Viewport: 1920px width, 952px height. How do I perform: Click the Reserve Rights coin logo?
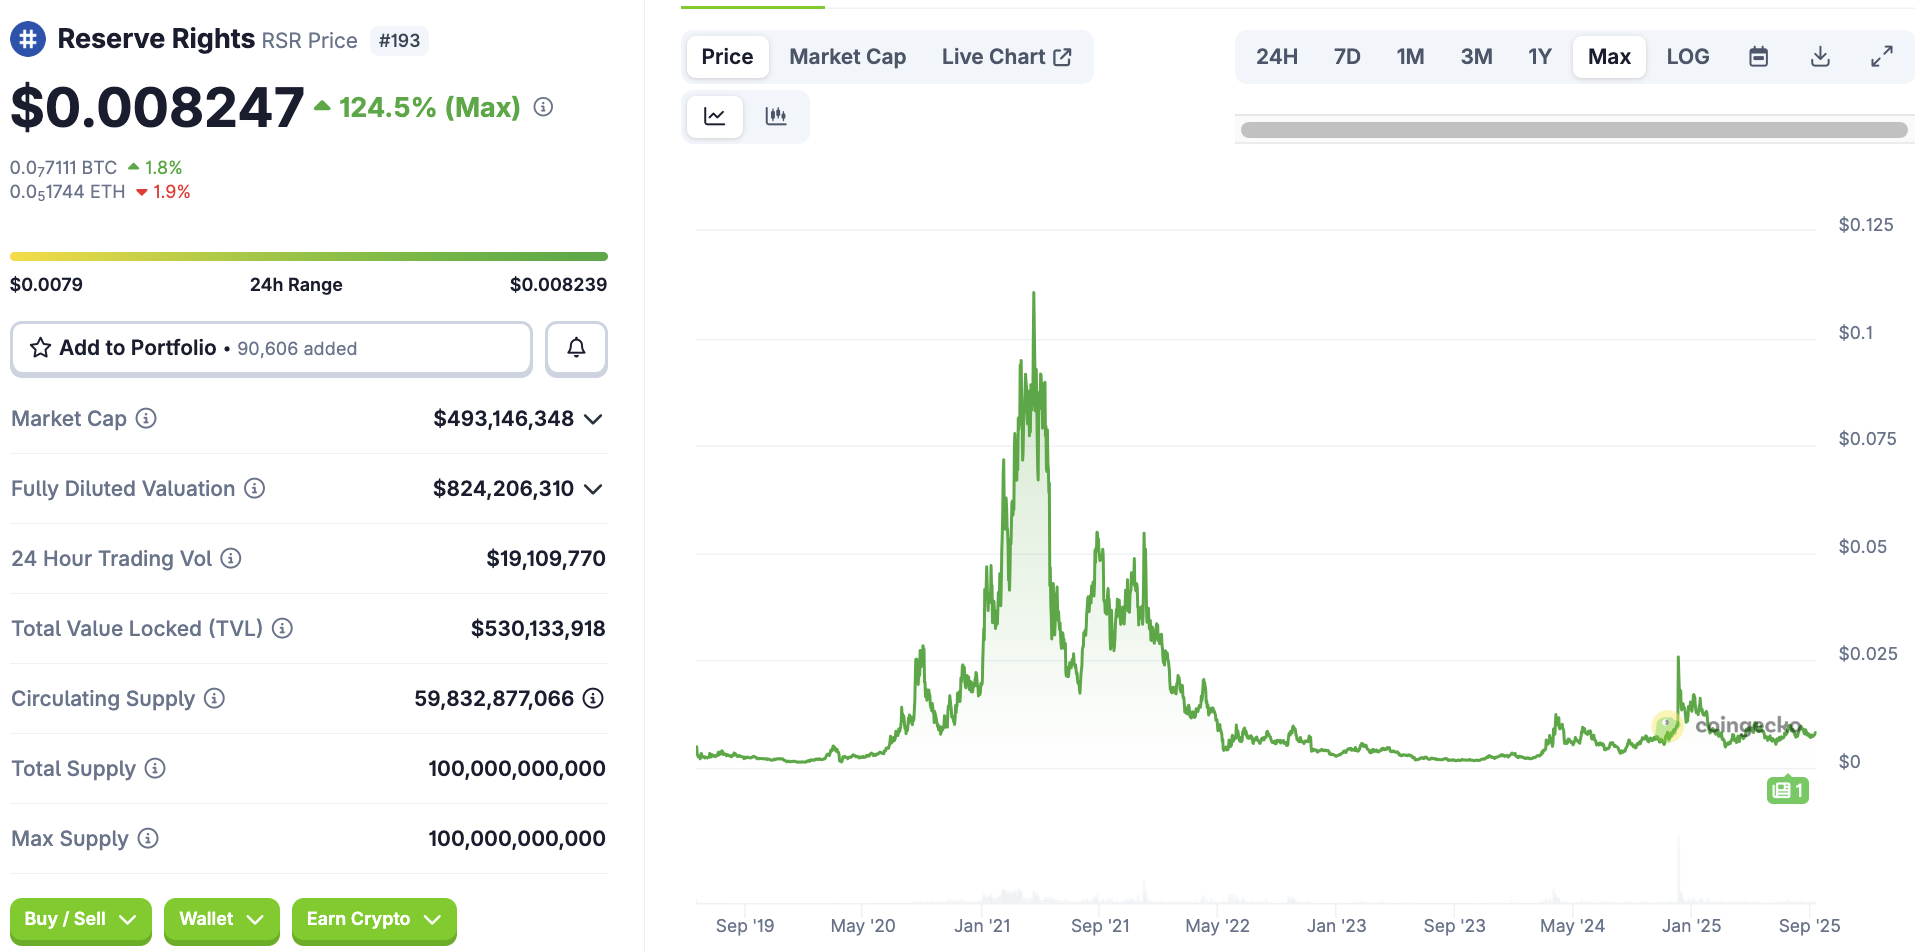coord(28,39)
